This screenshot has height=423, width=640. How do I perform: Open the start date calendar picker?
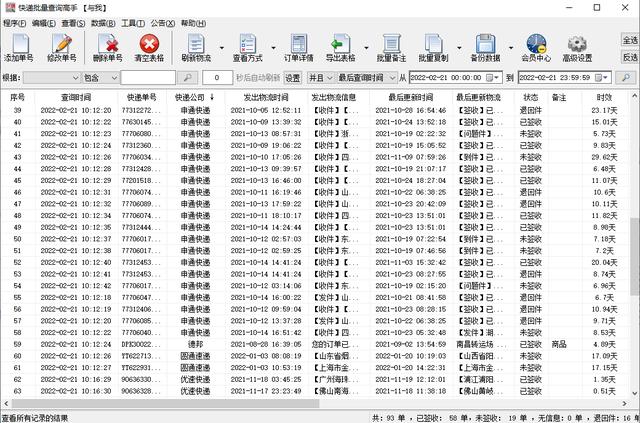point(493,78)
